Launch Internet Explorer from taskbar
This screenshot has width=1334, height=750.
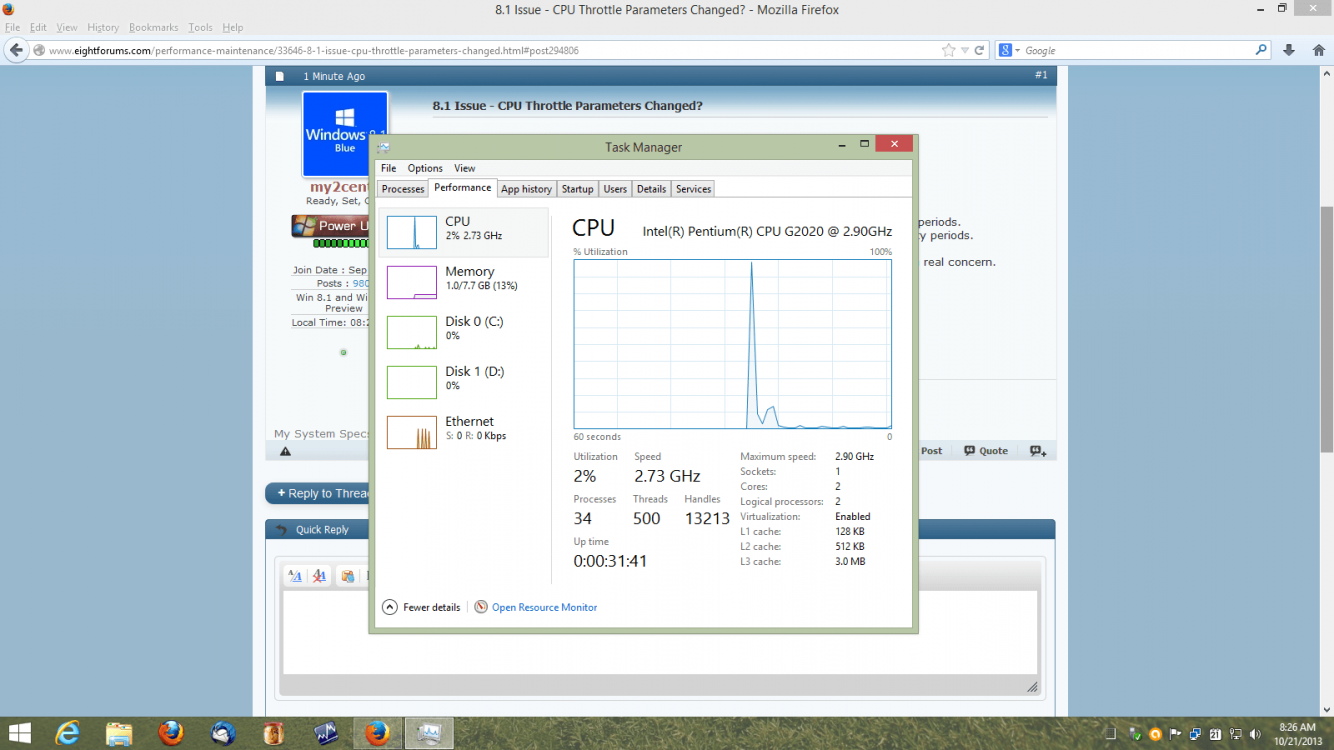click(x=68, y=734)
